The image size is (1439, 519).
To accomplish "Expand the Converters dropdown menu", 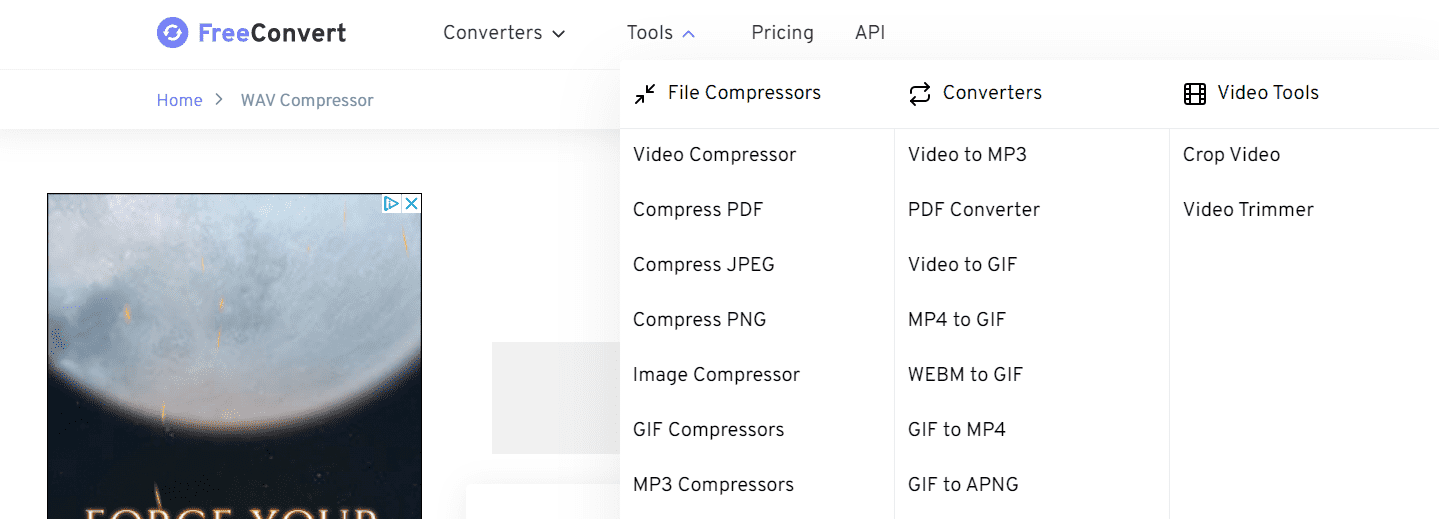I will [x=504, y=33].
